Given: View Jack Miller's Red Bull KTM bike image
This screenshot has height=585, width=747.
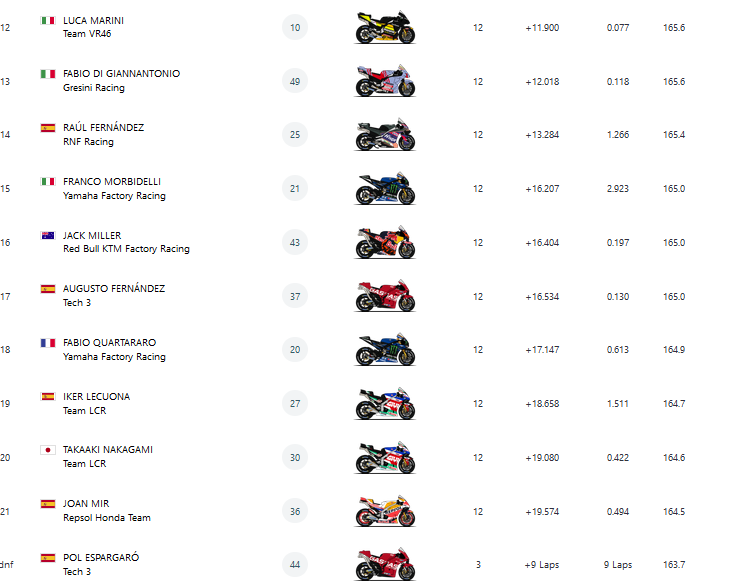Looking at the screenshot, I should [385, 242].
